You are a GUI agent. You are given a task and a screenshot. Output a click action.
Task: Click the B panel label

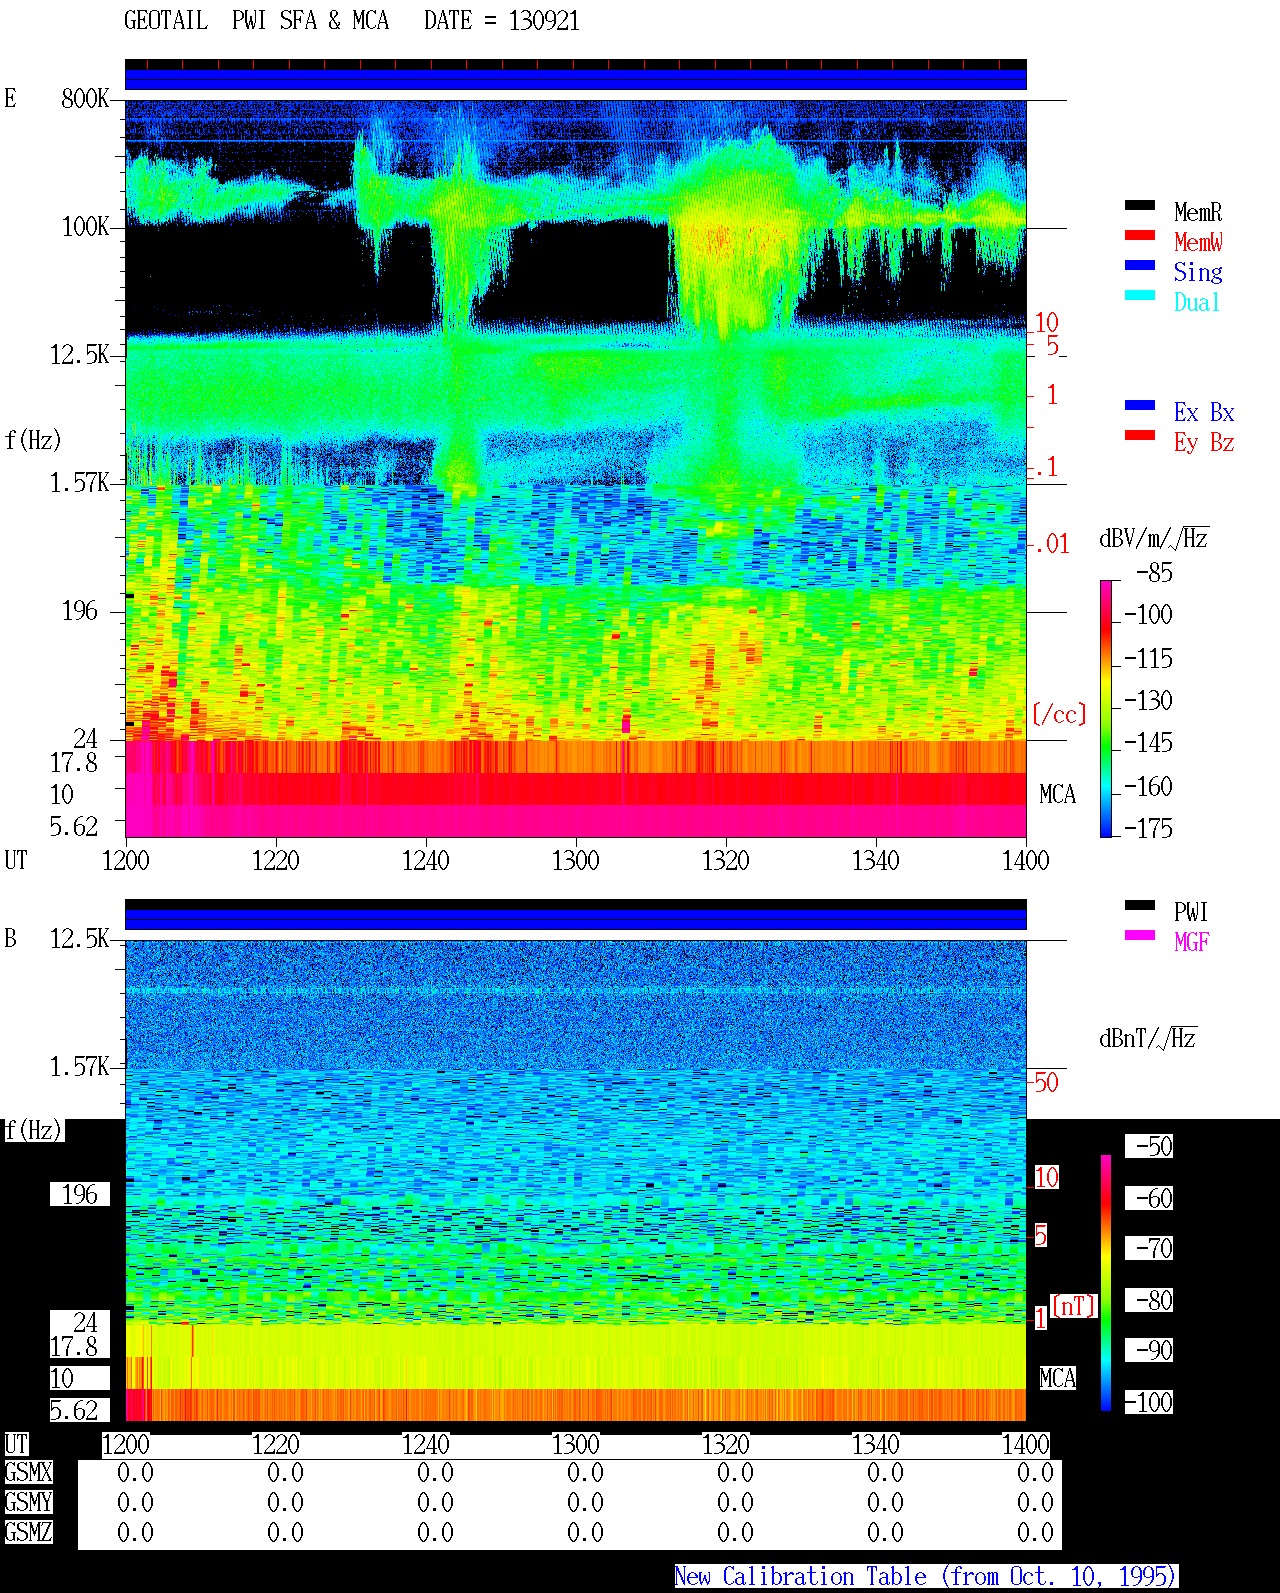(10, 938)
